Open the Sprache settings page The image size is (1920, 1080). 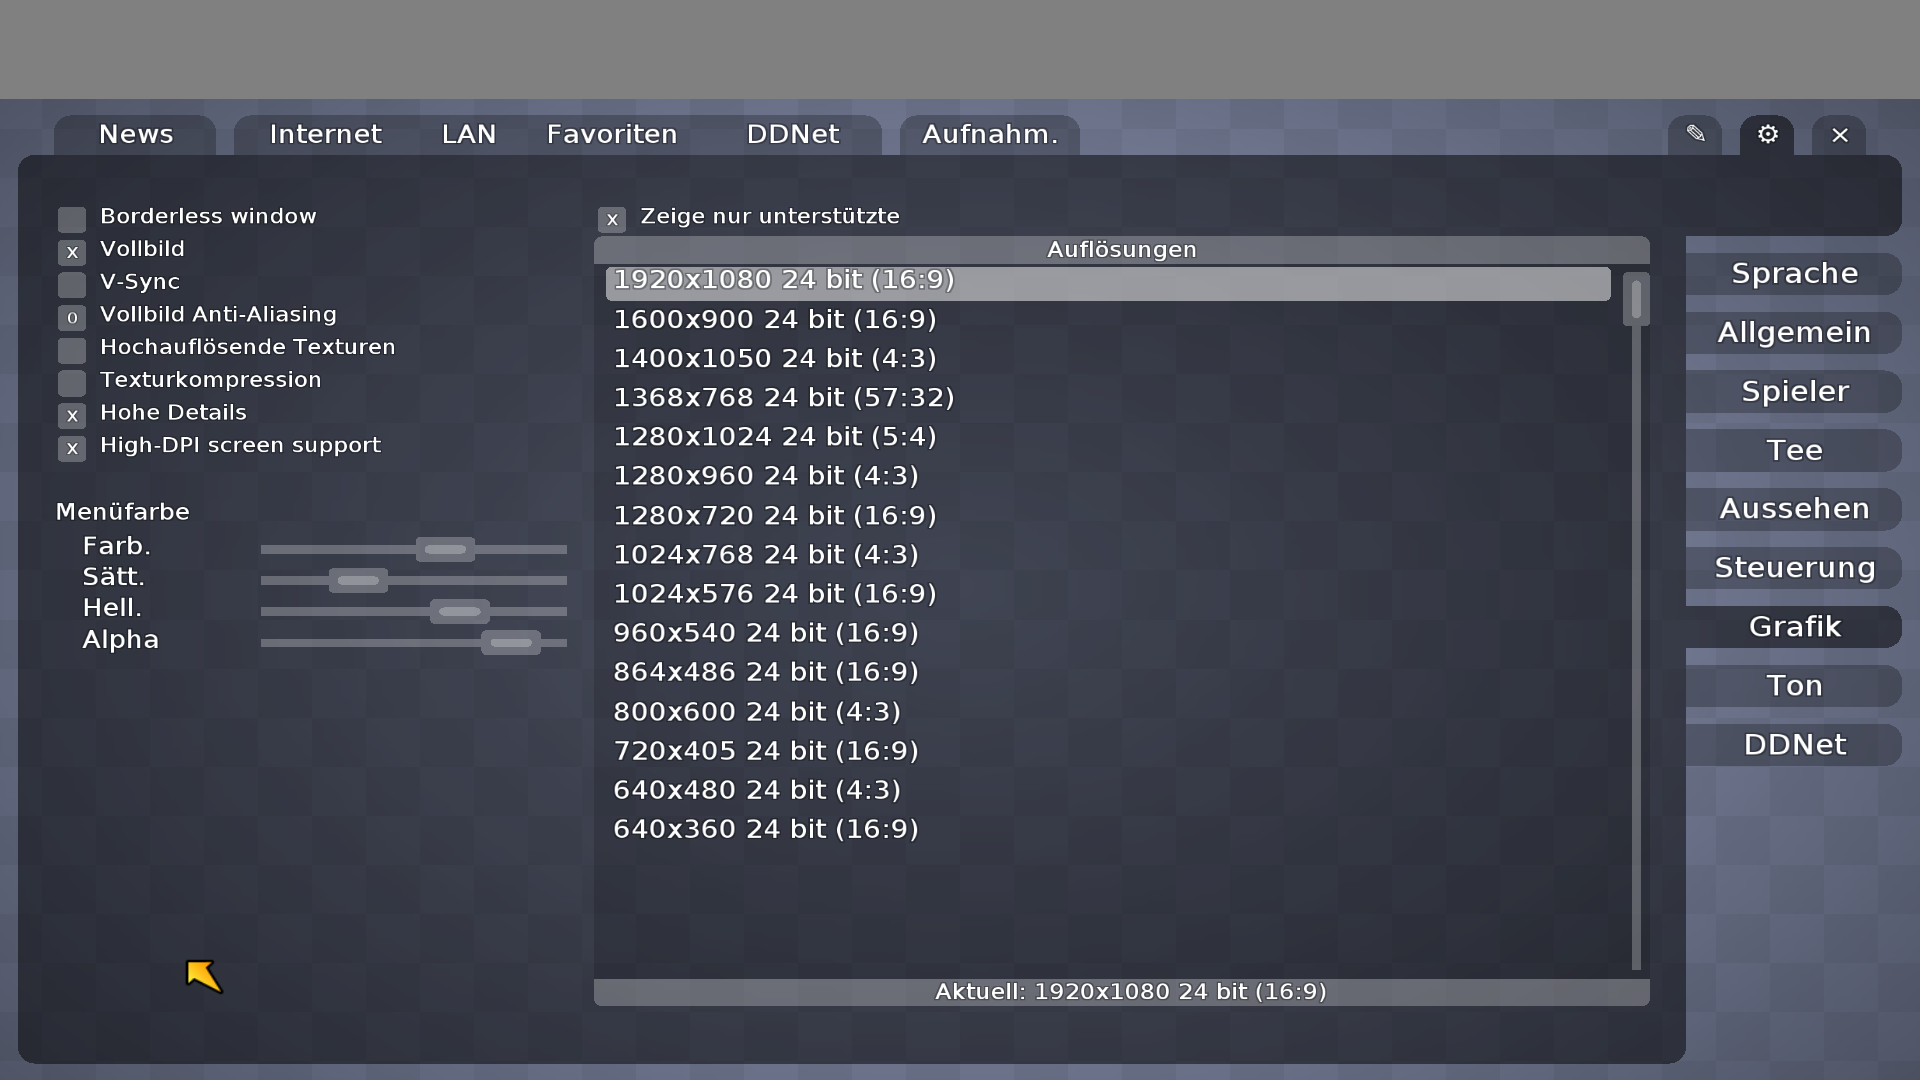point(1794,274)
